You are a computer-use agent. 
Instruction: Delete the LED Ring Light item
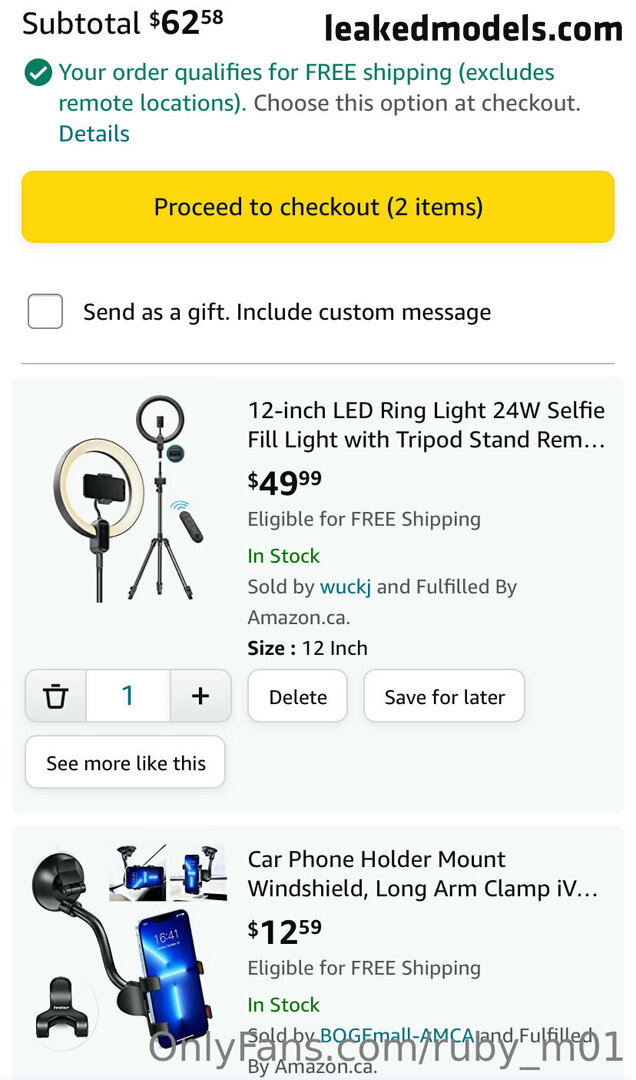click(x=297, y=697)
